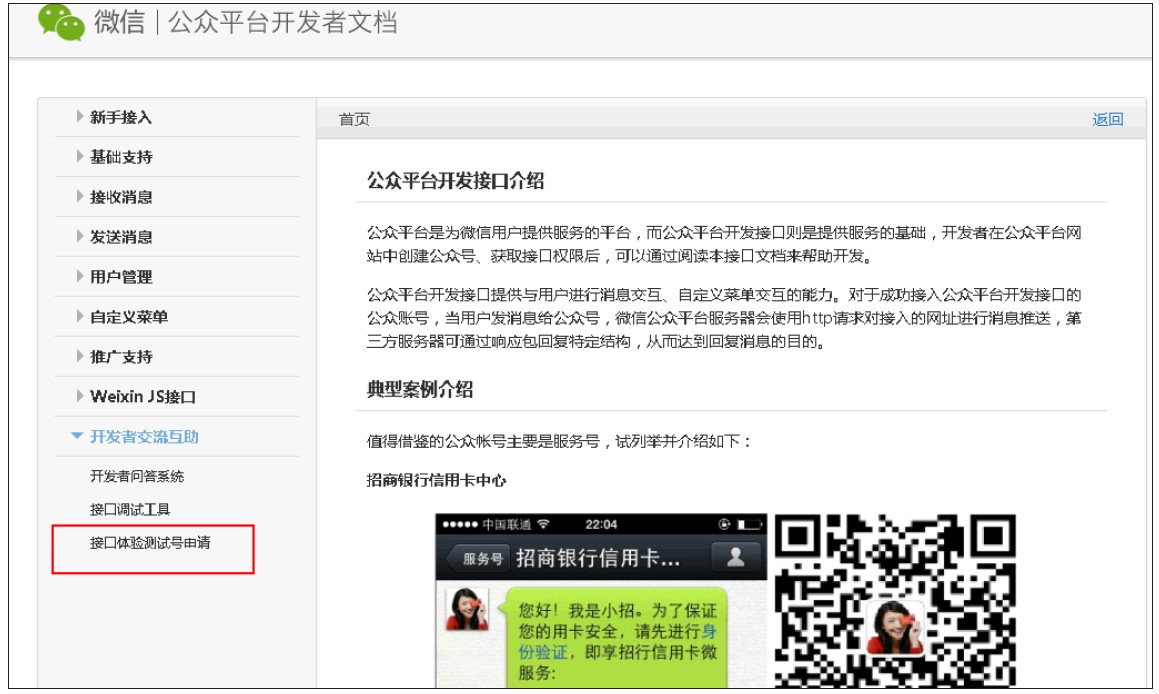This screenshot has height=694, width=1159.
Task: Open the Weixin JS接口 menu section
Action: click(143, 396)
